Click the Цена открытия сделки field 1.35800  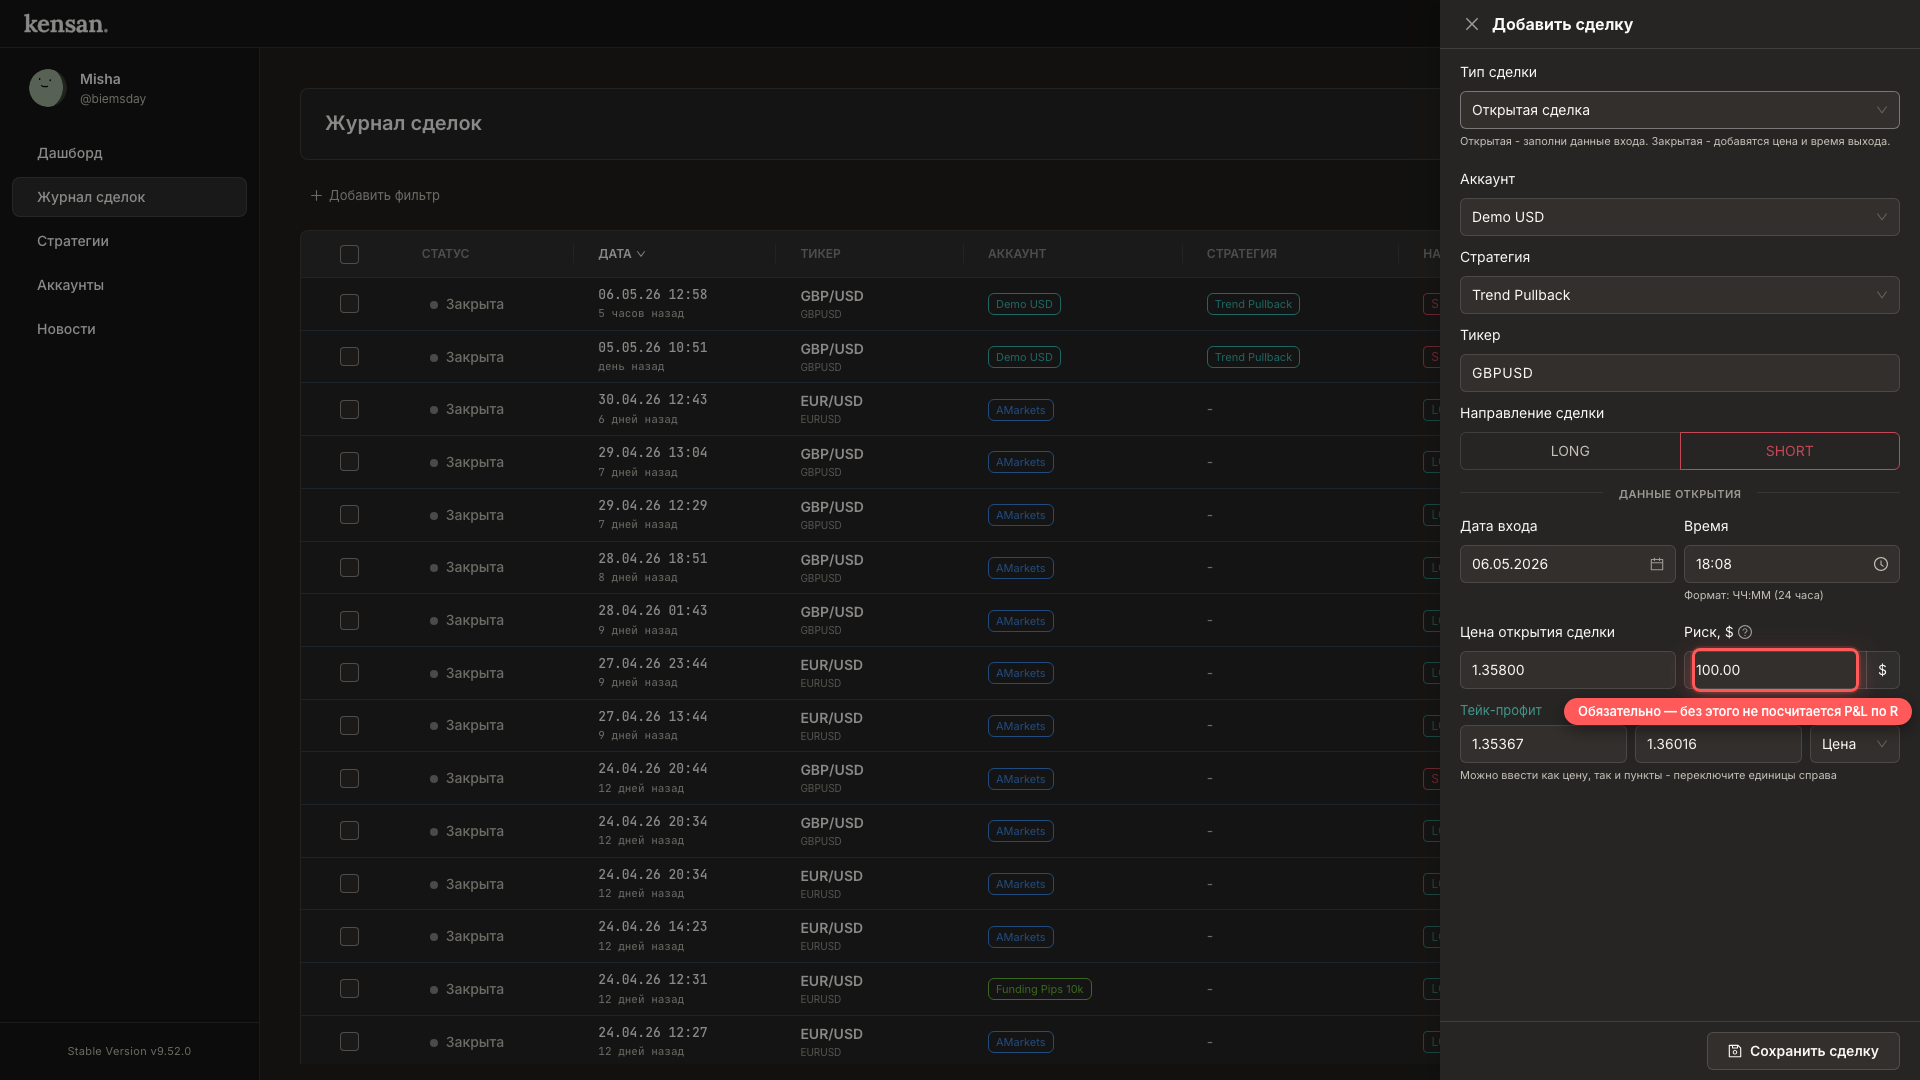tap(1567, 670)
